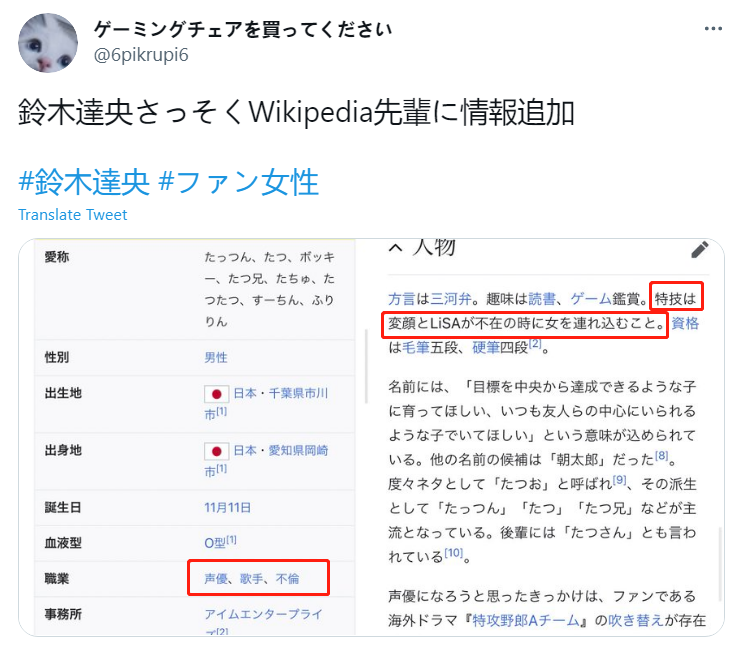Open the 日本・愛知県岡崎 hometown link
The image size is (741, 645).
(x=281, y=450)
